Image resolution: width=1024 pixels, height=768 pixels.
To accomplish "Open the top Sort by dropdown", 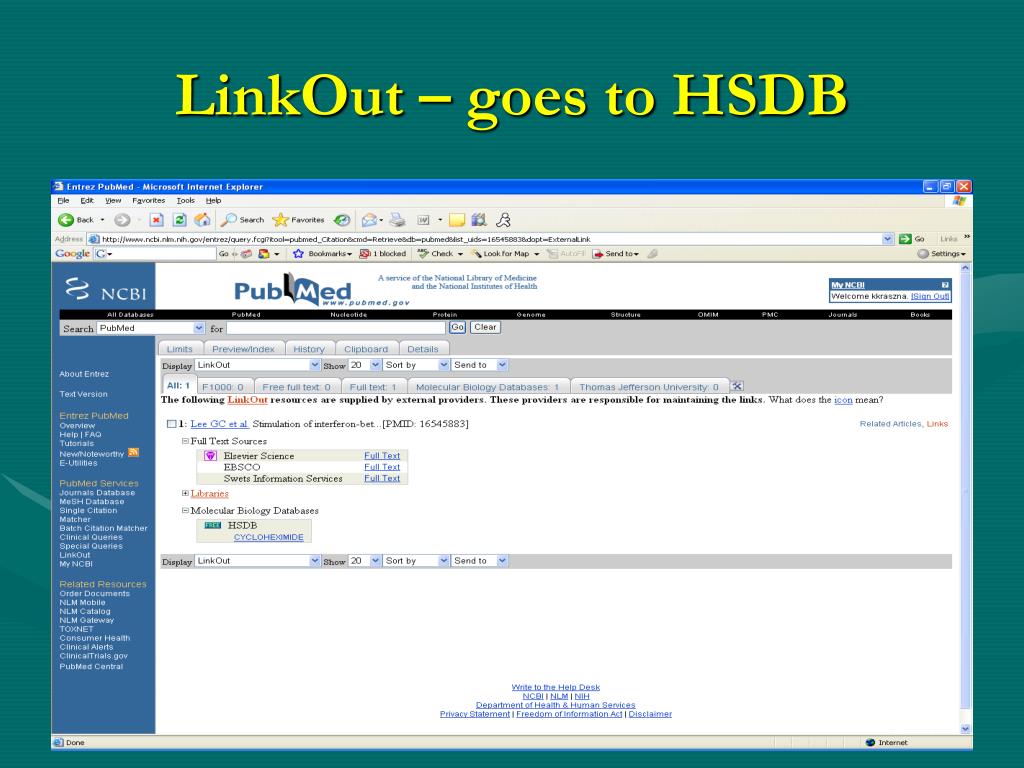I will (x=444, y=365).
